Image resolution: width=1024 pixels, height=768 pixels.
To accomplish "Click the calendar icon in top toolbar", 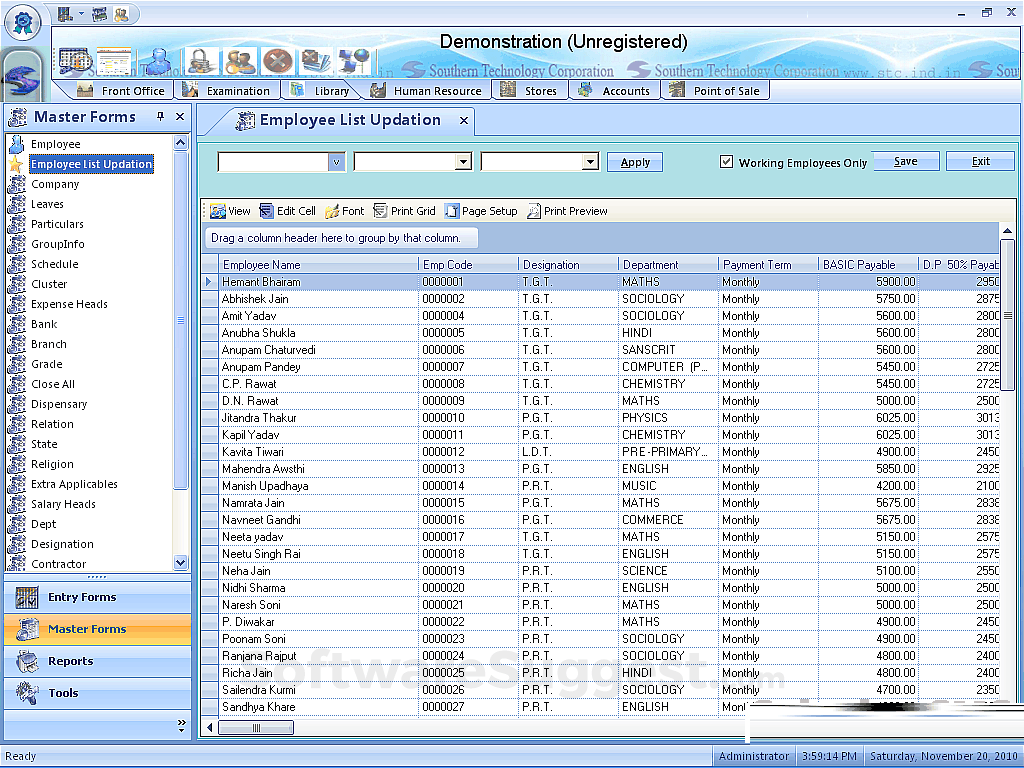I will point(75,60).
